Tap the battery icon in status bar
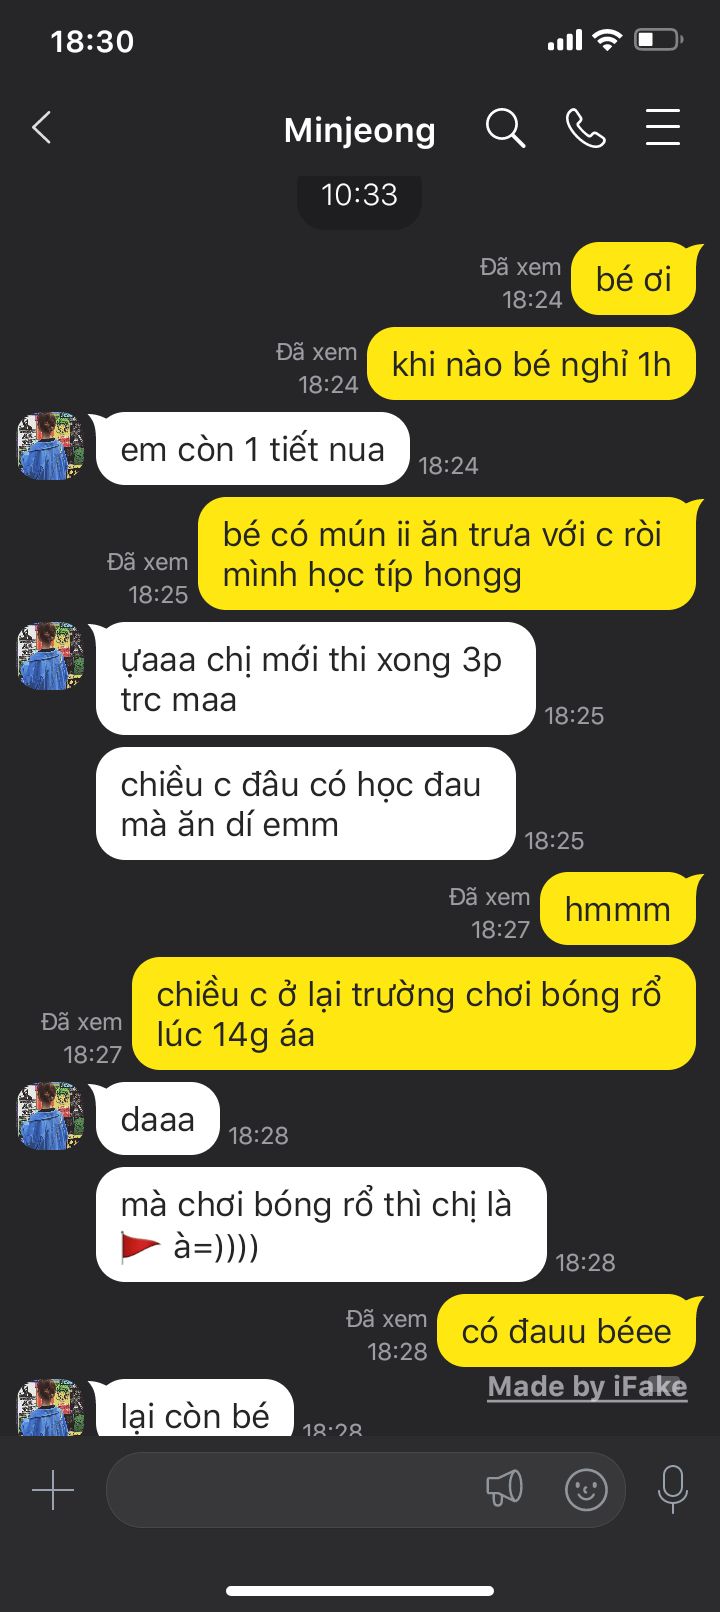The width and height of the screenshot is (720, 1612). [x=659, y=40]
